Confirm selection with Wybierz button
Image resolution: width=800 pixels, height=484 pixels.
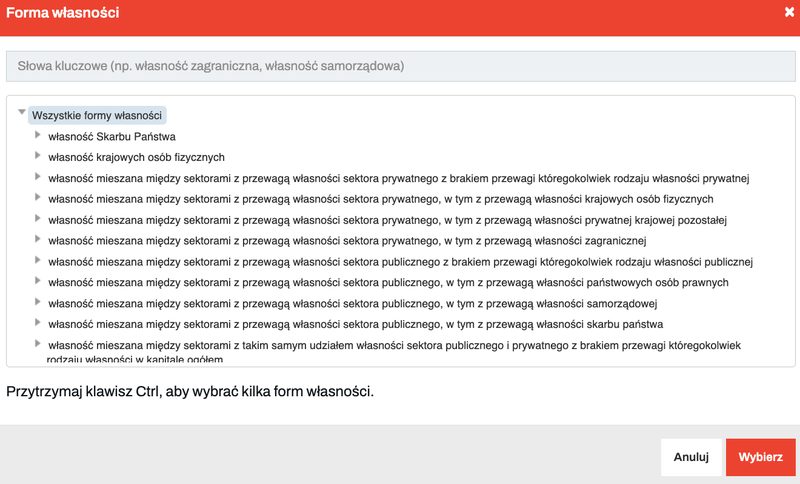(x=761, y=457)
